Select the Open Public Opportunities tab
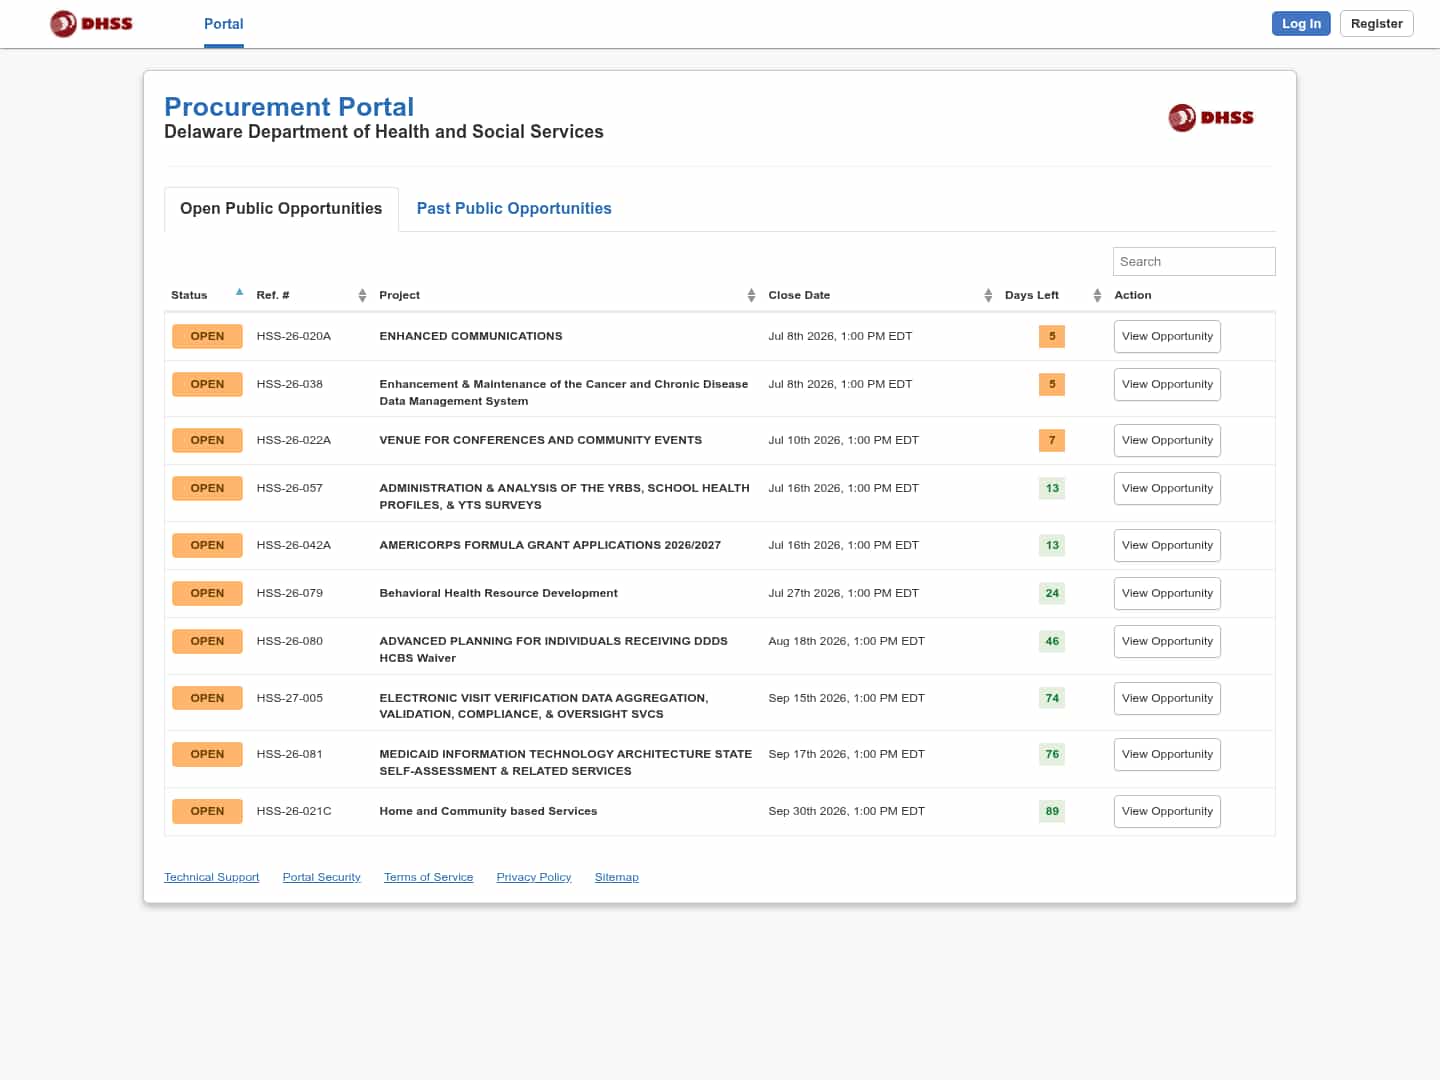 [281, 209]
